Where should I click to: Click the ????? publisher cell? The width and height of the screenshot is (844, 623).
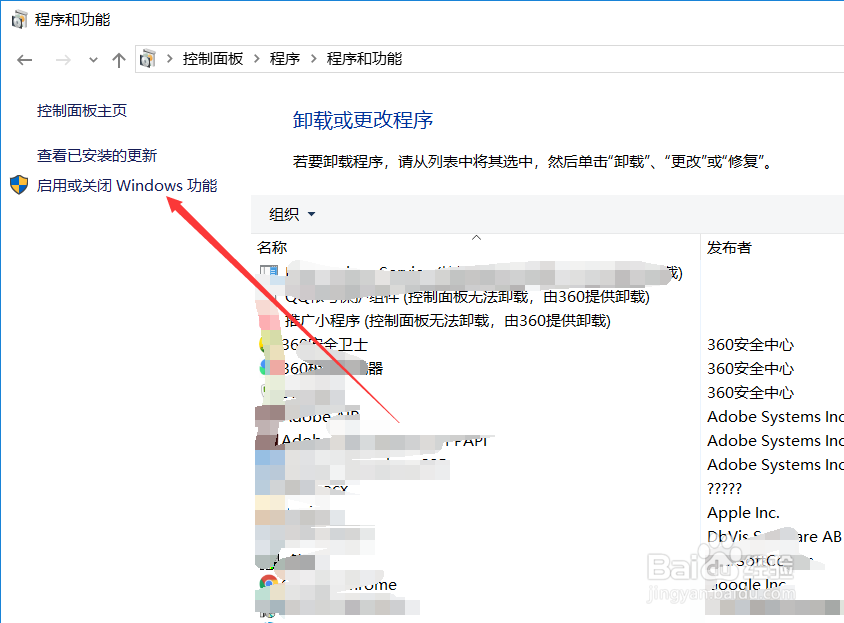pyautogui.click(x=725, y=488)
